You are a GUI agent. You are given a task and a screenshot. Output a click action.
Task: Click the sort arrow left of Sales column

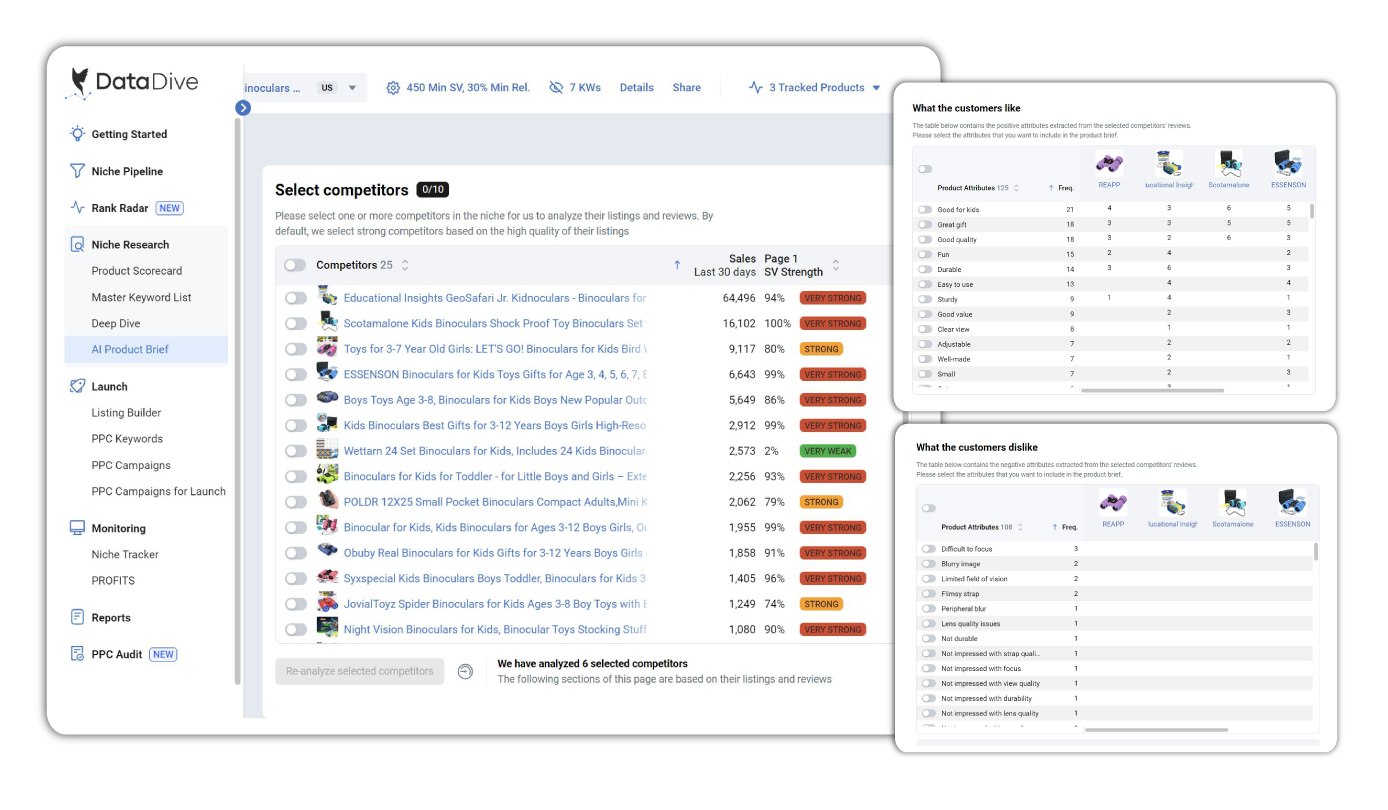(677, 265)
